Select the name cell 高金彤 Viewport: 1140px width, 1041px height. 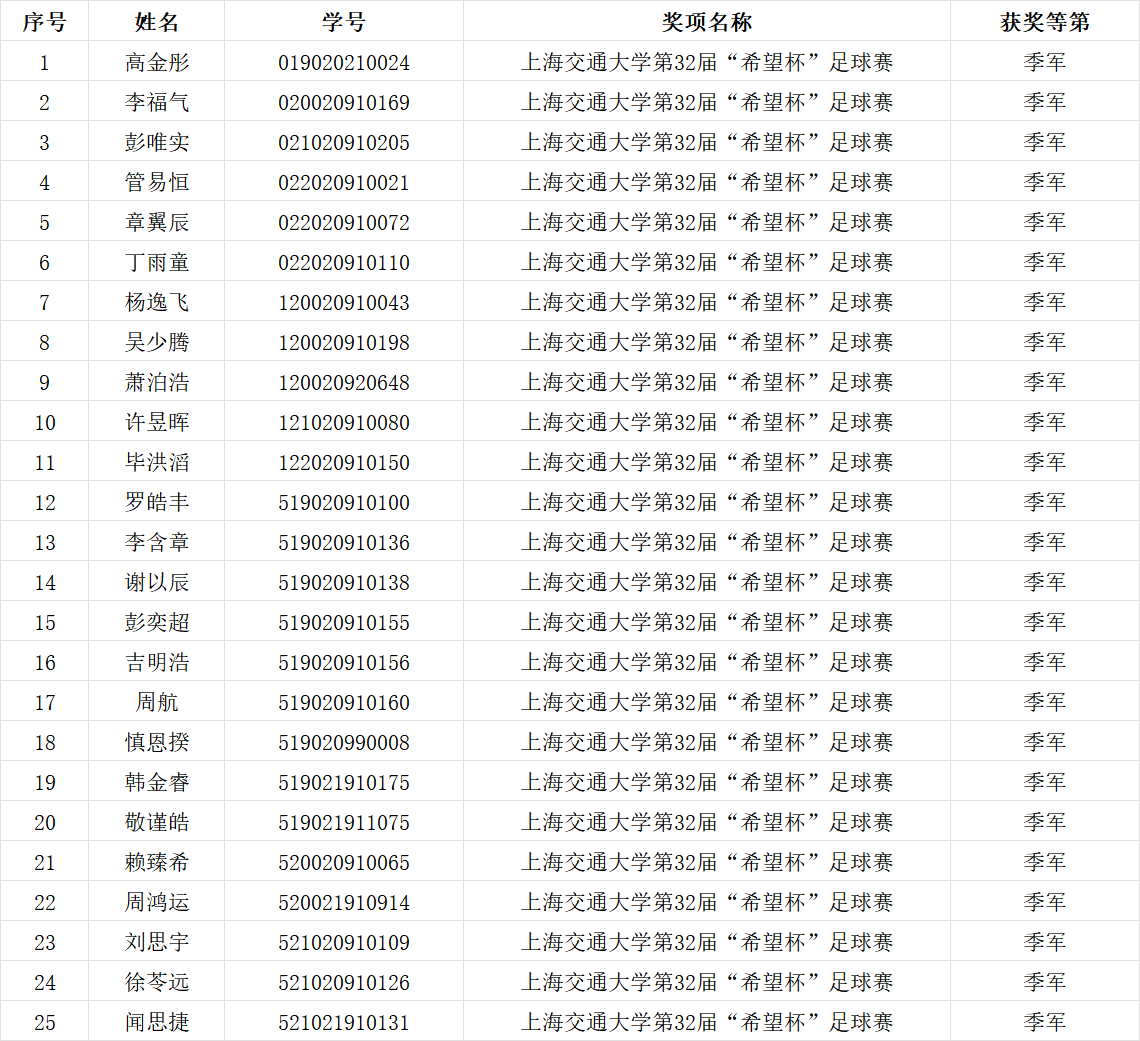156,63
